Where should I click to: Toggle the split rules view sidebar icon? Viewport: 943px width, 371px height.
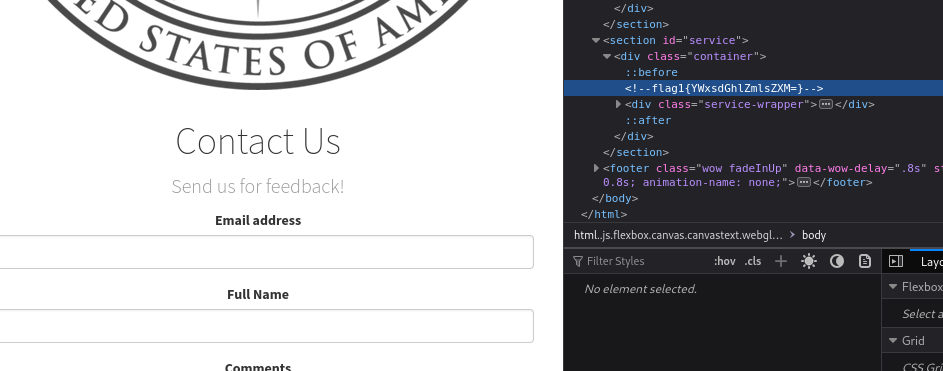point(896,261)
